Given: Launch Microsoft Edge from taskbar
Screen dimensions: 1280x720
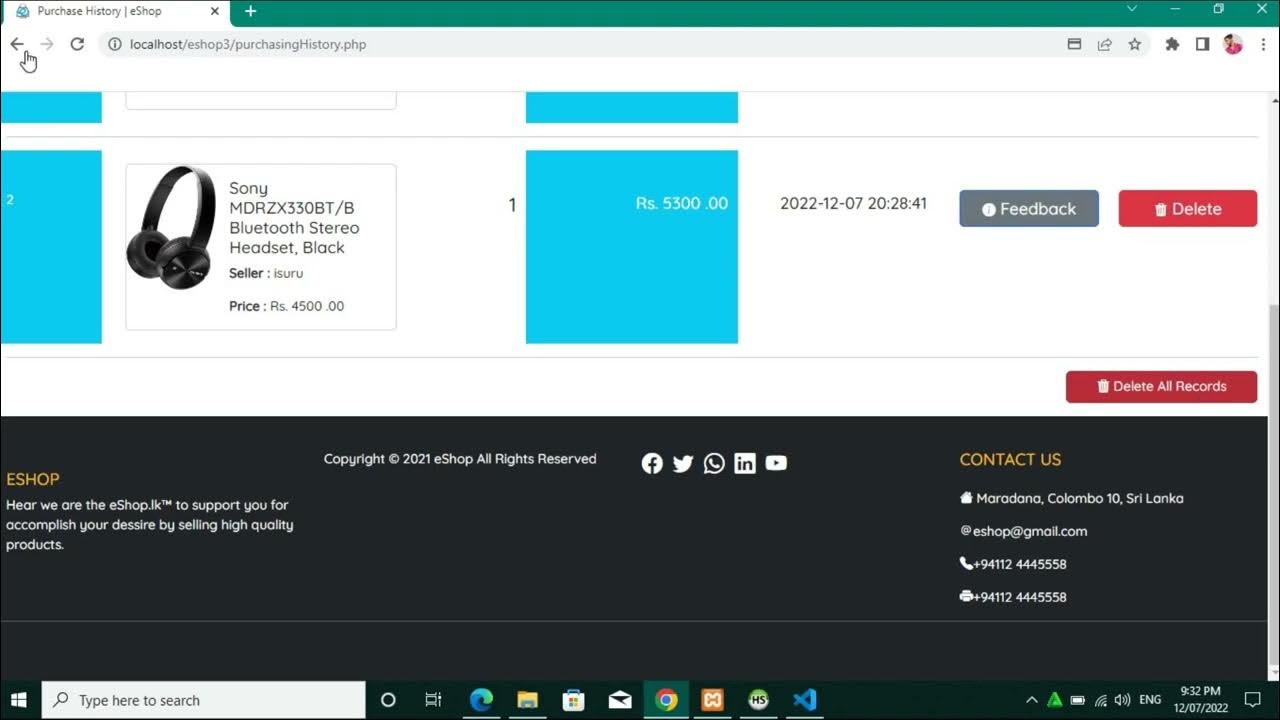Looking at the screenshot, I should pyautogui.click(x=481, y=700).
